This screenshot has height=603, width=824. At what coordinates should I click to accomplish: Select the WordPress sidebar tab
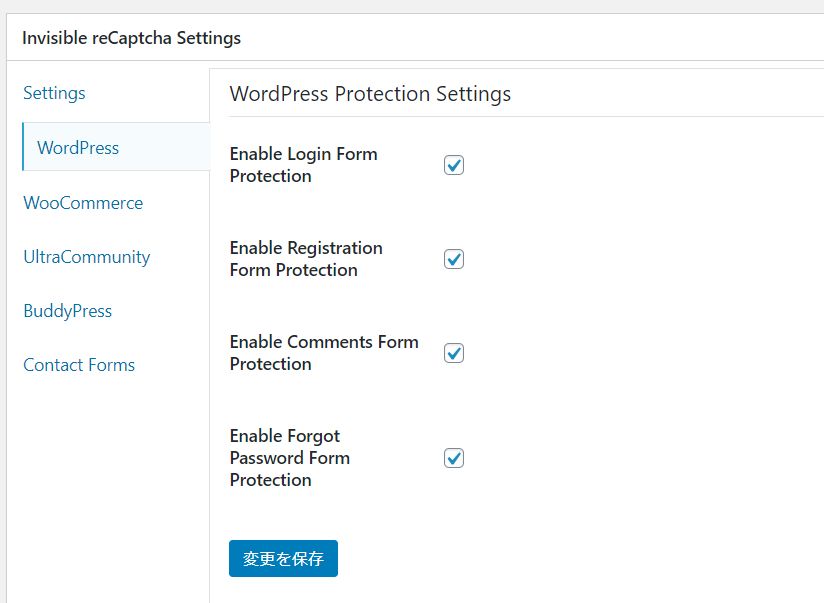78,148
